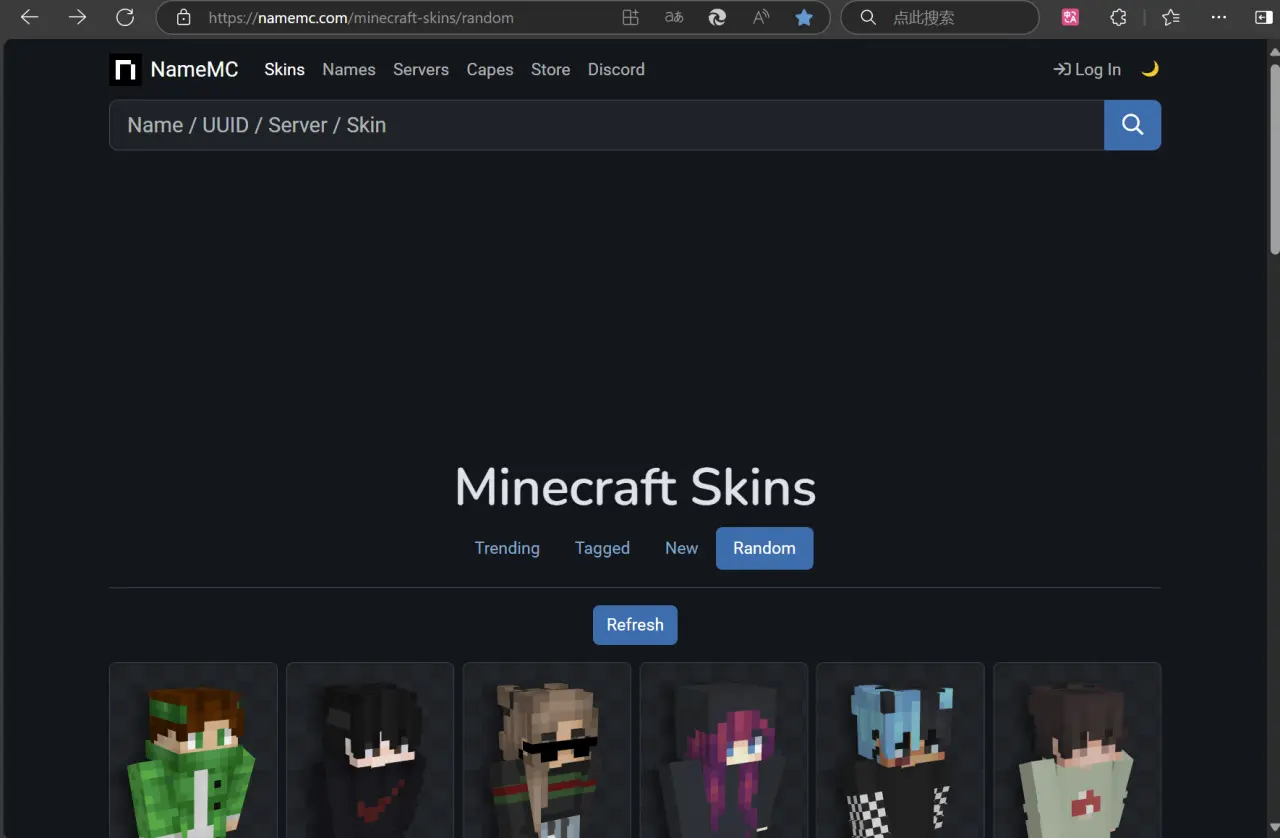Image resolution: width=1280 pixels, height=838 pixels.
Task: Switch to the New tab
Action: pos(681,548)
